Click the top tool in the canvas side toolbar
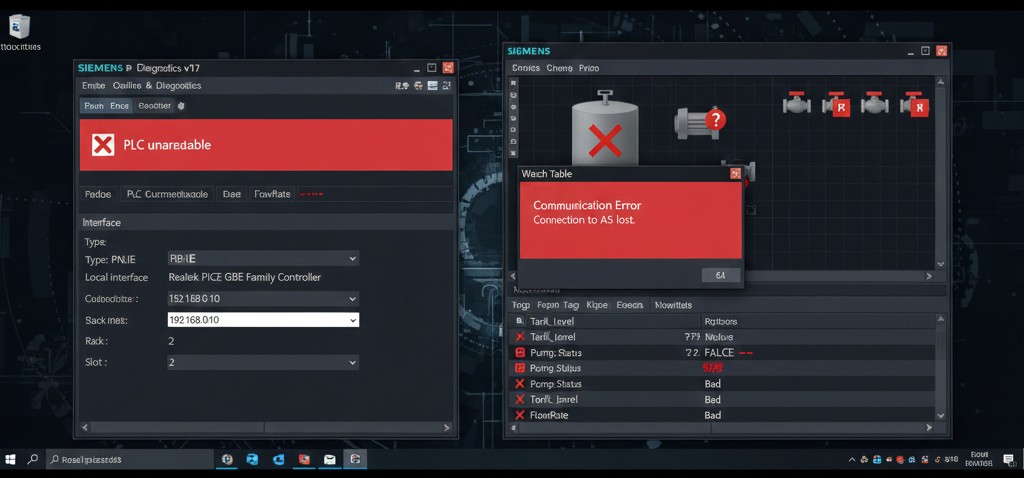The width and height of the screenshot is (1024, 478). [x=513, y=84]
